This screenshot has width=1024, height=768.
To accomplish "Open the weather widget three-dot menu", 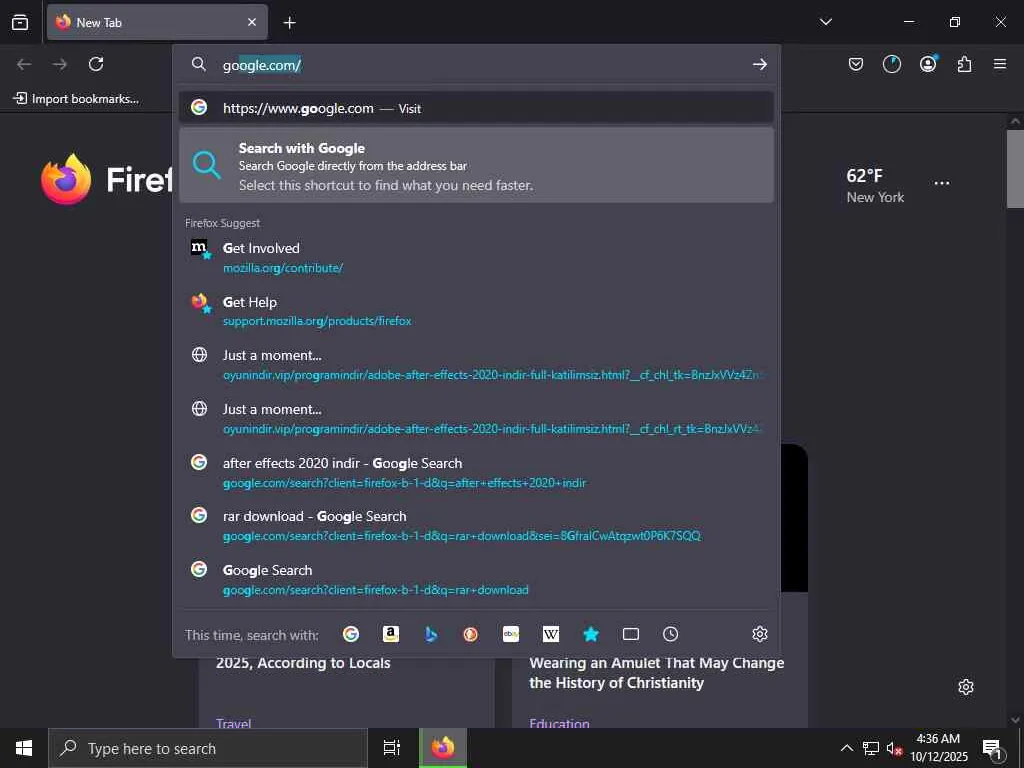I will point(942,183).
